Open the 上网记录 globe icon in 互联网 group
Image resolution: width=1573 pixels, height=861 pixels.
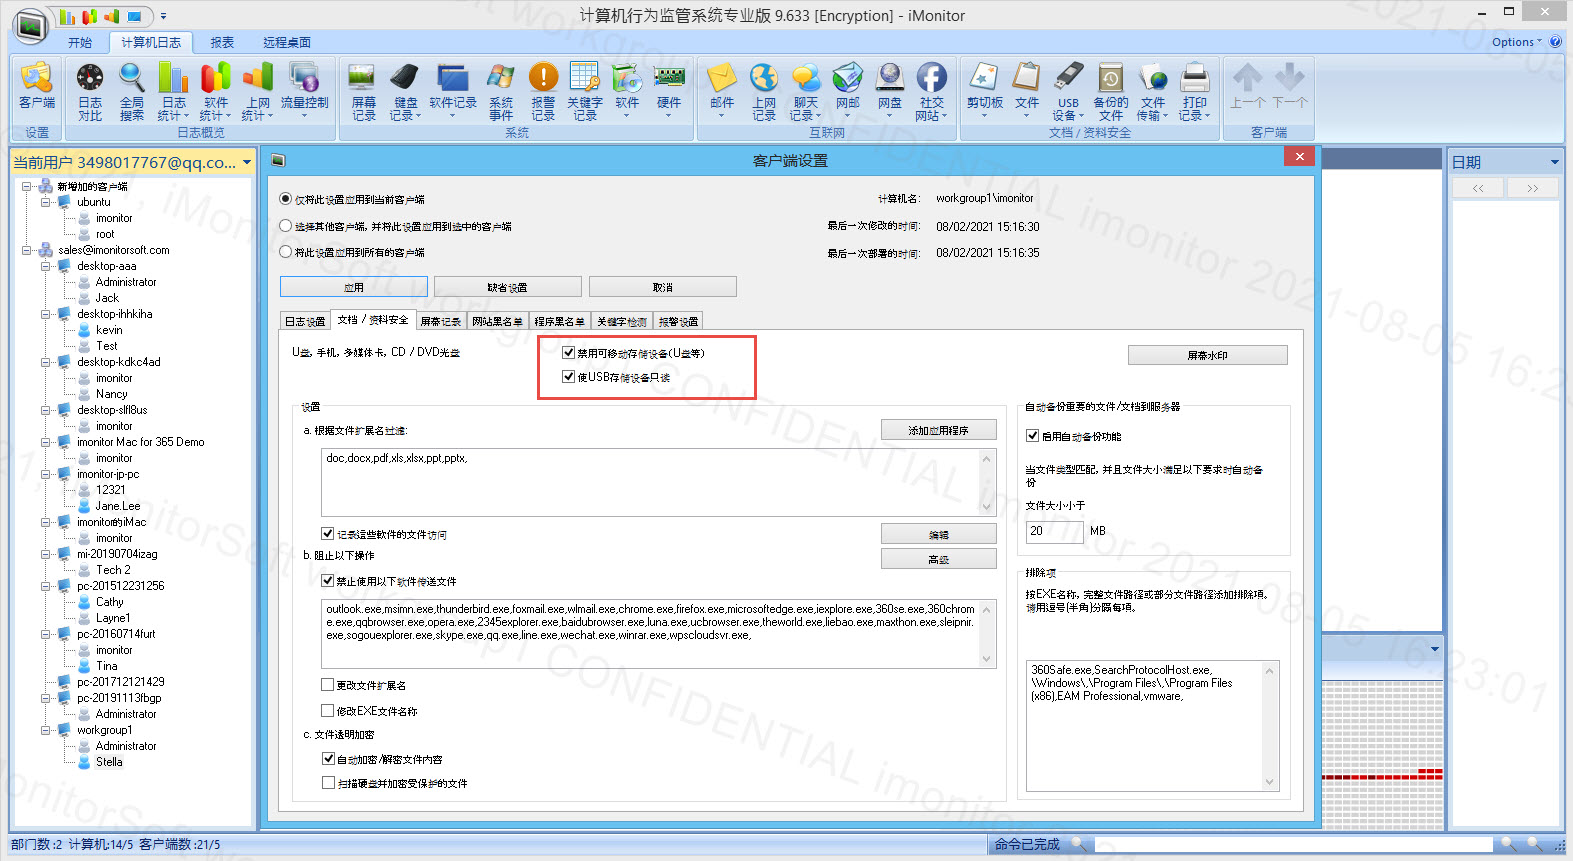click(764, 90)
